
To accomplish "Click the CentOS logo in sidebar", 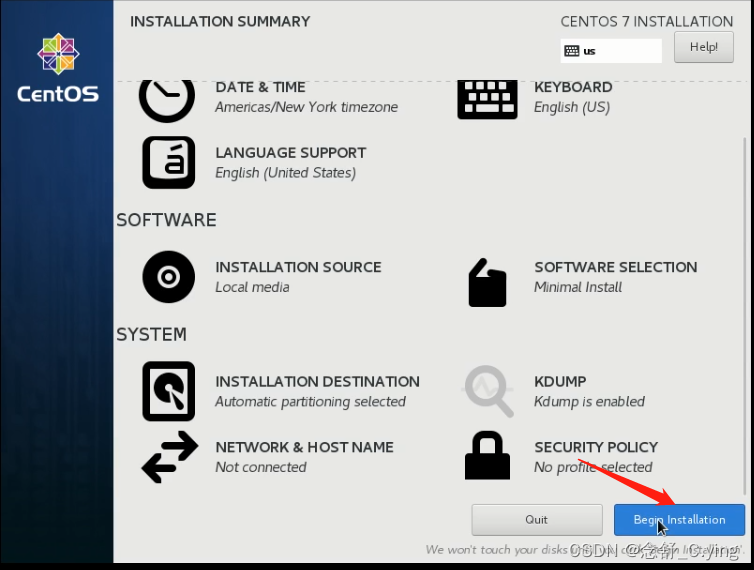I will point(58,67).
